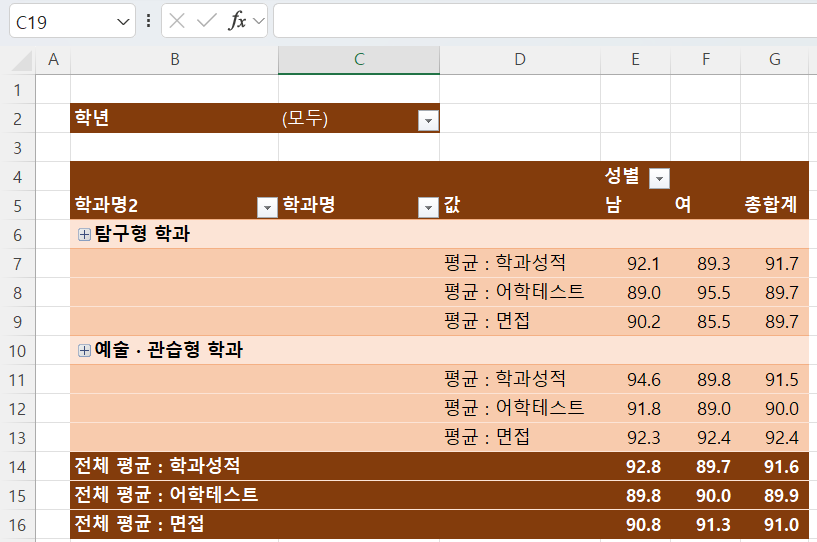
Task: Select the 전체 평균 : 학과성적 total row label
Action: [x=158, y=465]
